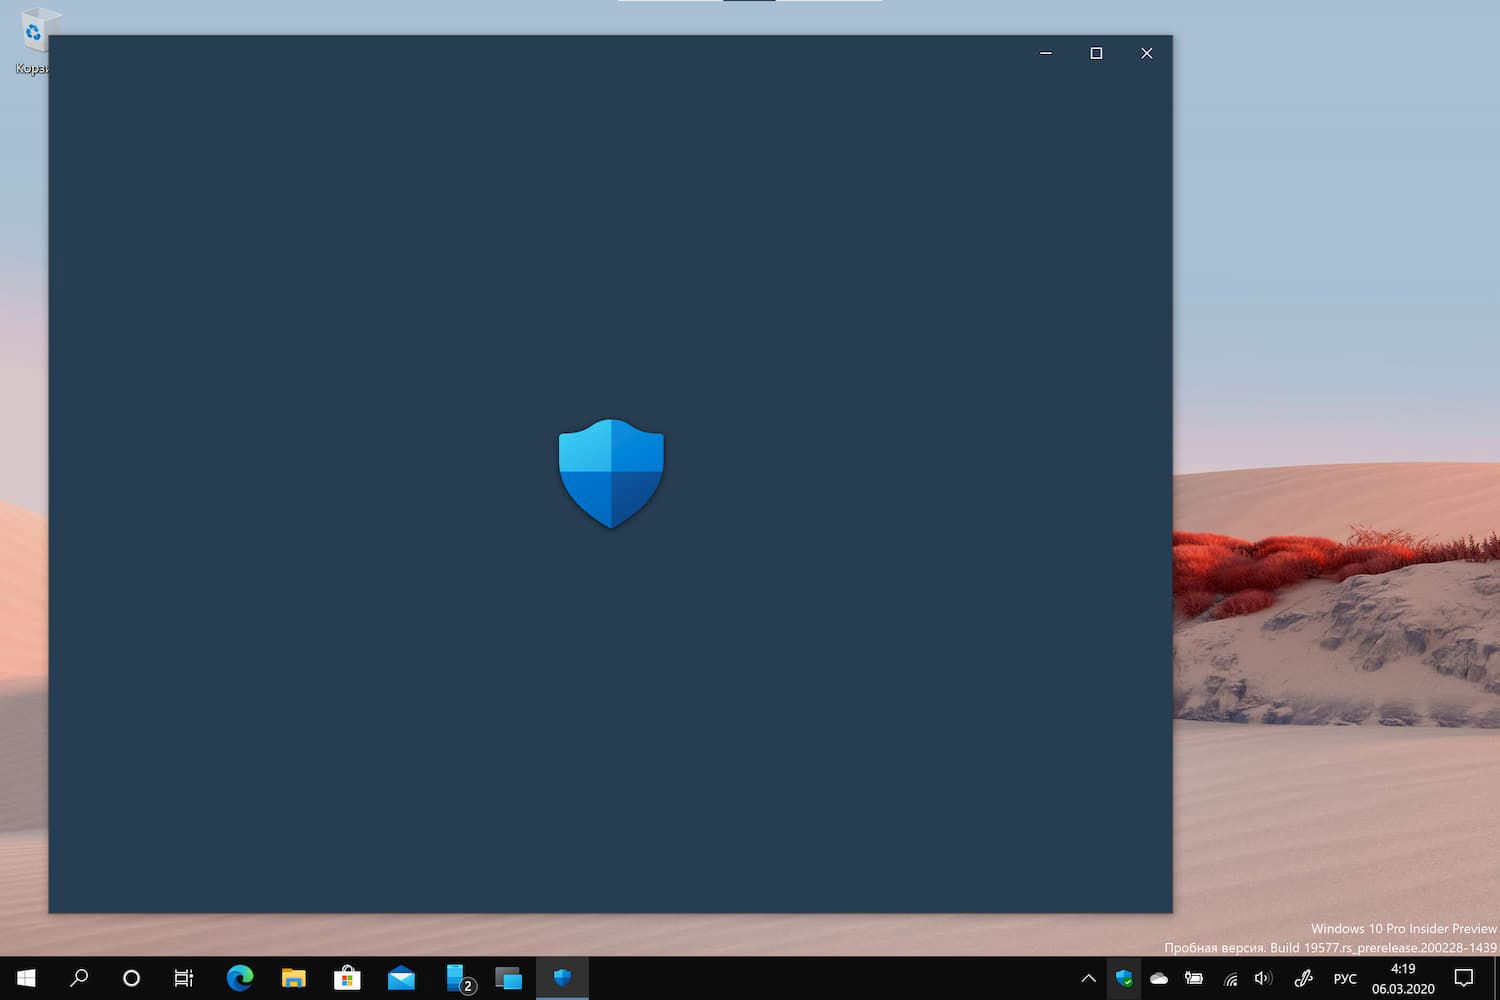Open Task View from the taskbar
The image size is (1500, 1000).
(183, 978)
